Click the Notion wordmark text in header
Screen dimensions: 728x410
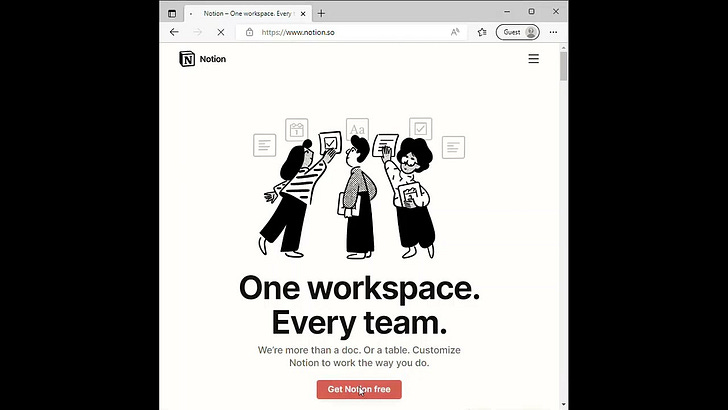[x=213, y=59]
